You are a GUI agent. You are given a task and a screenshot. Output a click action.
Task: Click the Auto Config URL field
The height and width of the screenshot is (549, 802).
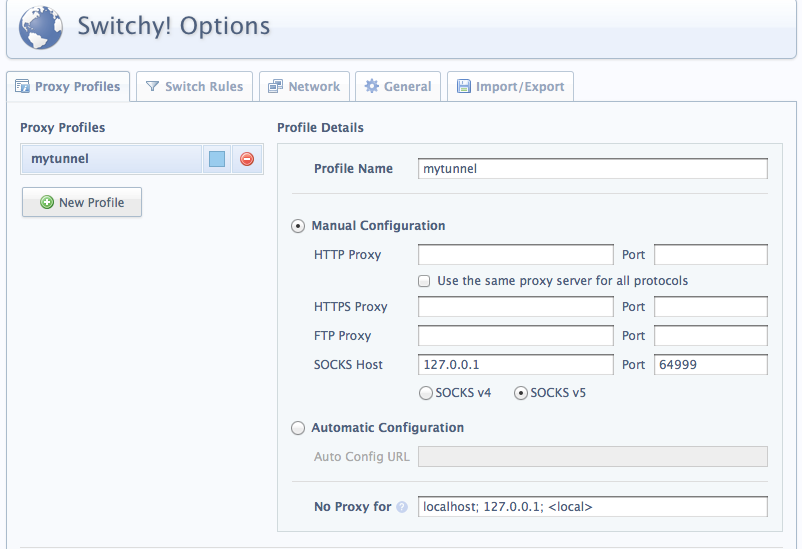pos(593,457)
